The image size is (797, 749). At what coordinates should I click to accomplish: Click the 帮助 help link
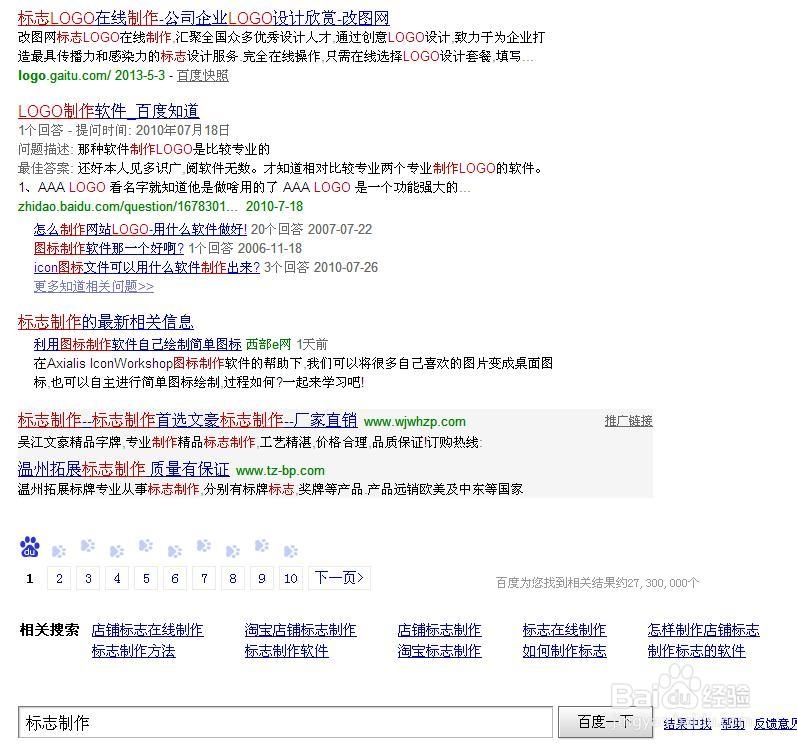click(x=732, y=724)
